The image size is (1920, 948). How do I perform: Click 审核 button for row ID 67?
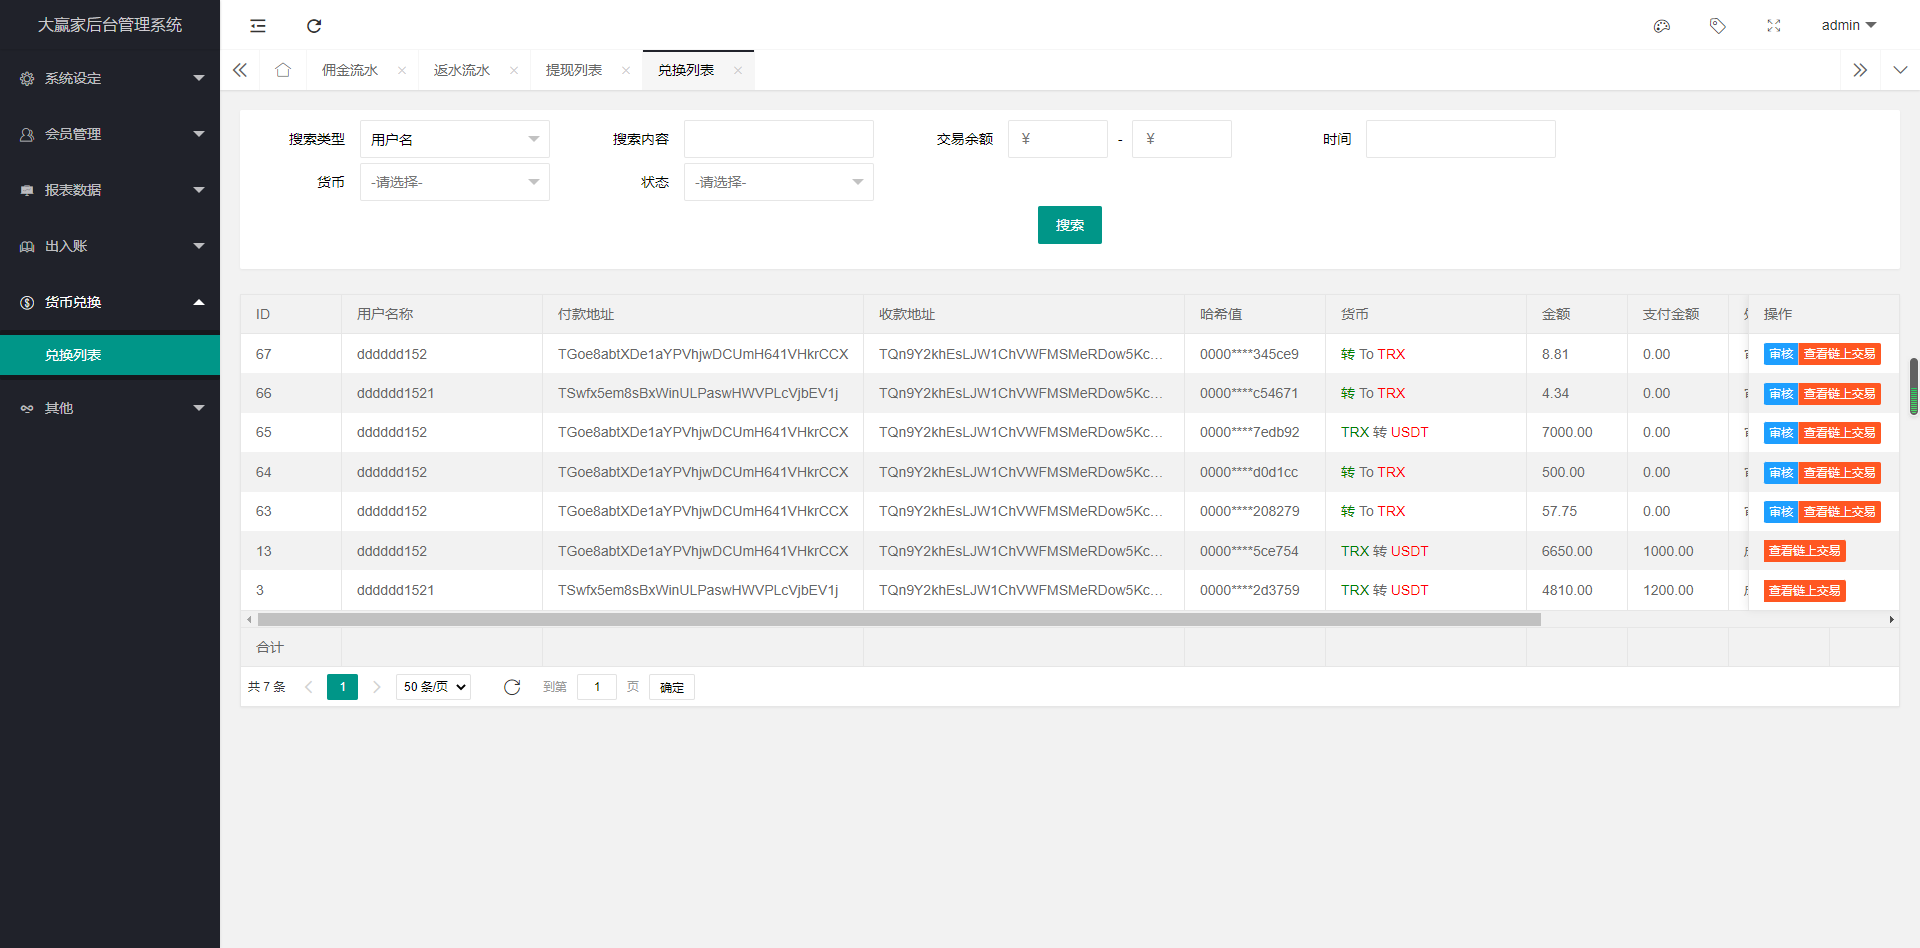(1781, 354)
